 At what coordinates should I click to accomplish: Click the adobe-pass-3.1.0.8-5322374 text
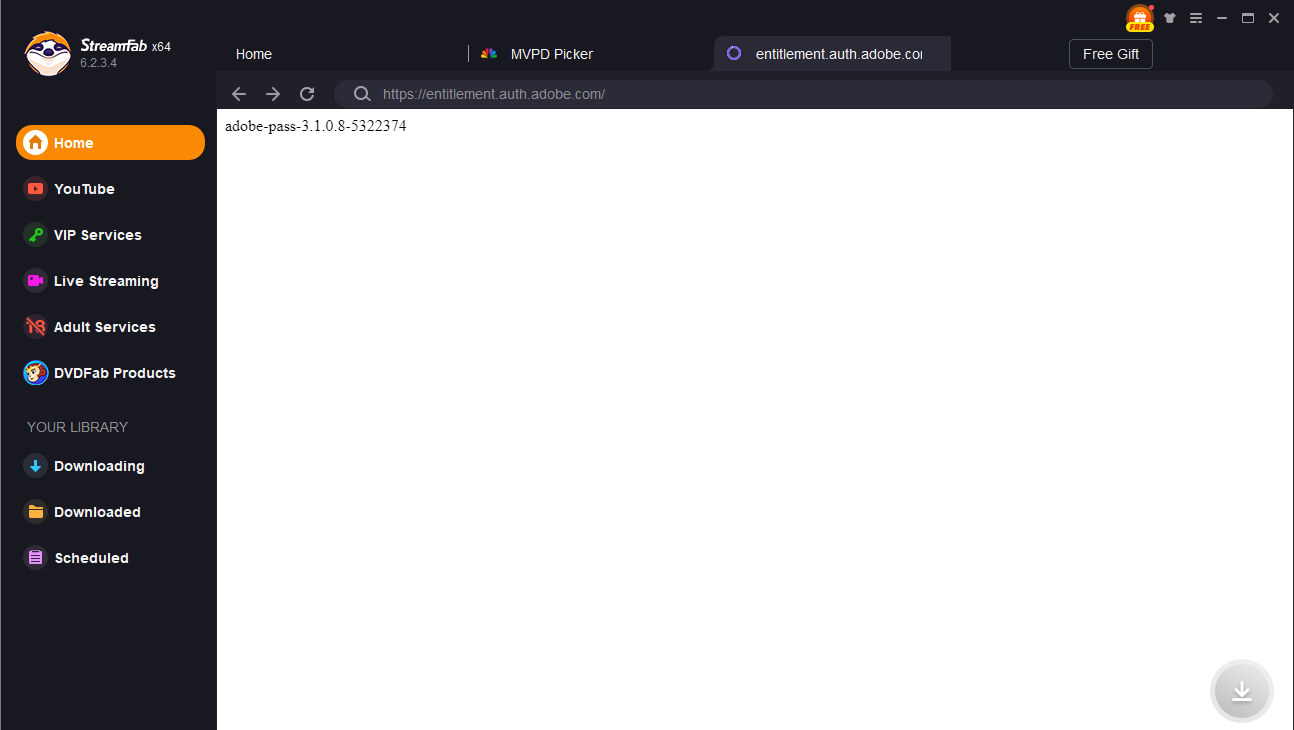point(316,126)
